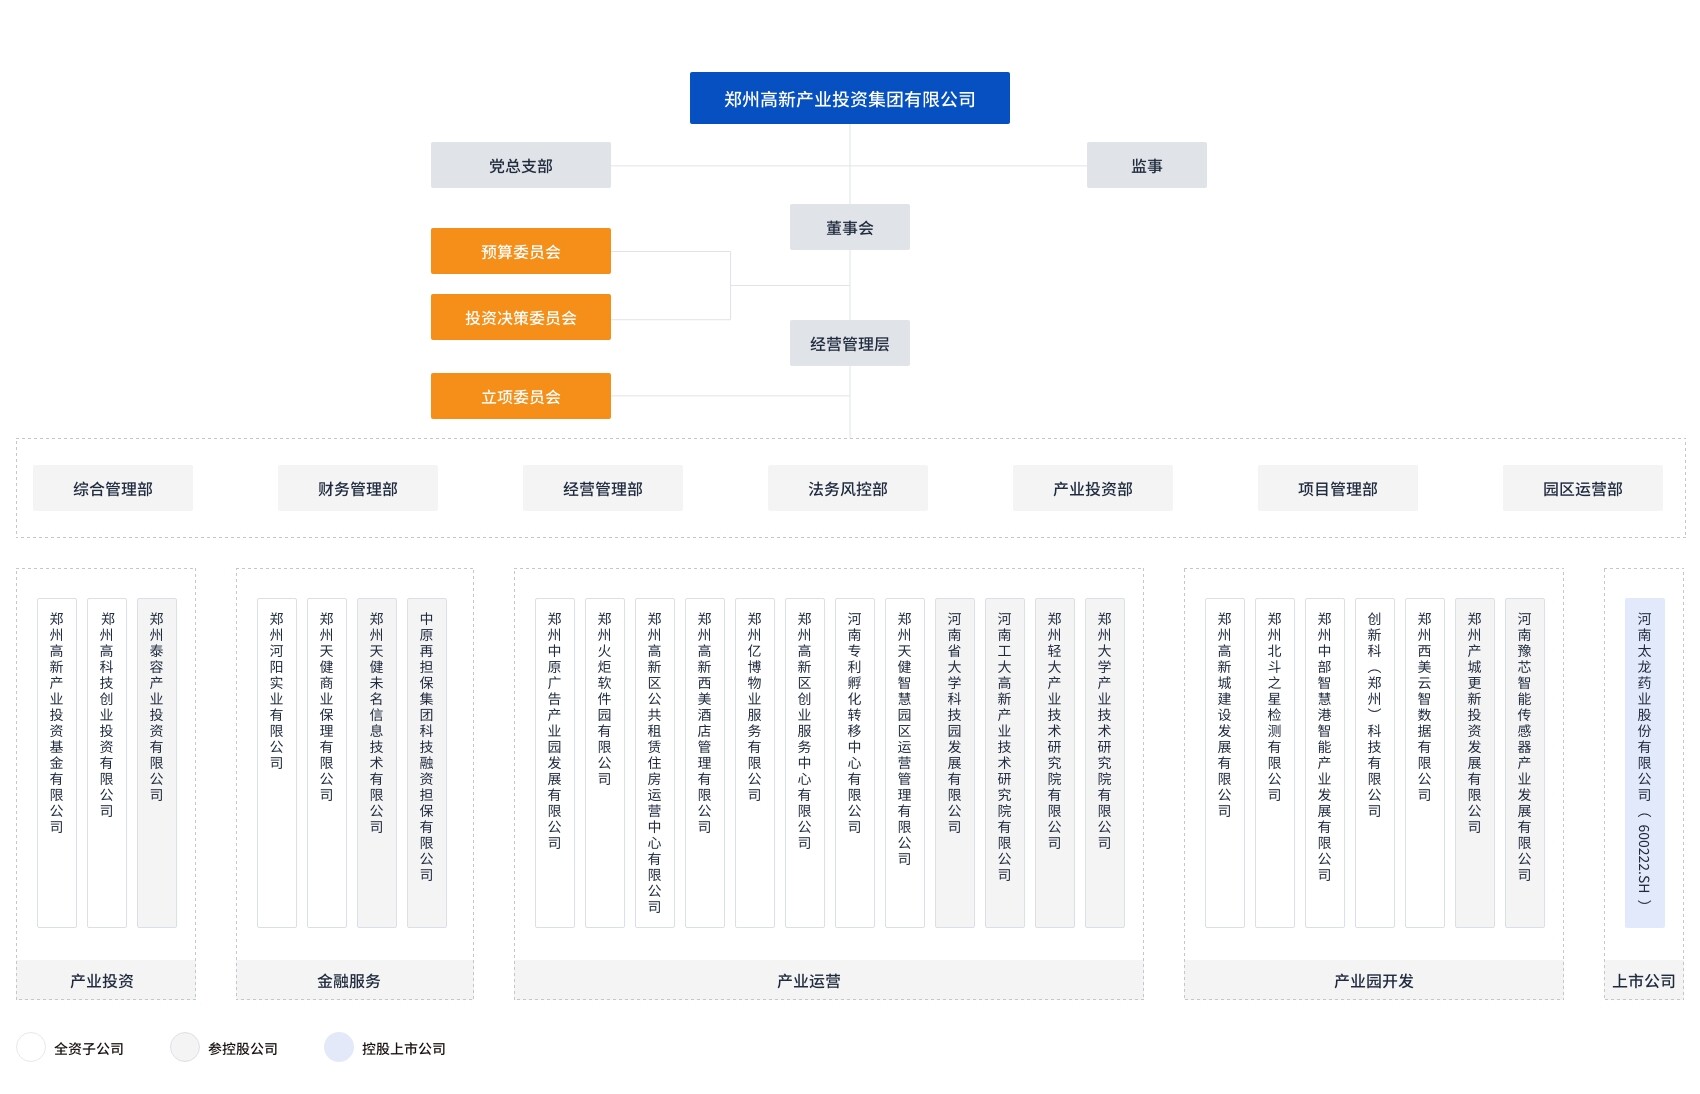Click the 控股上市公司 legend color circle
Screen dimensions: 1700x1094
coord(339,1047)
